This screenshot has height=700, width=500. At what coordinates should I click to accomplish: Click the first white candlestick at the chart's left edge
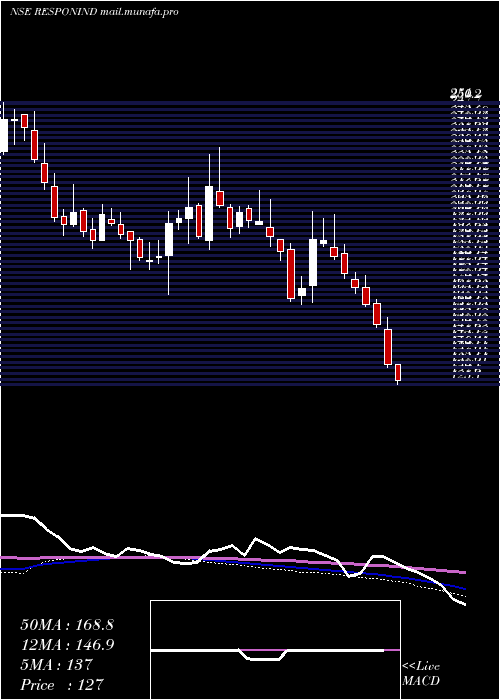click(x=4, y=135)
